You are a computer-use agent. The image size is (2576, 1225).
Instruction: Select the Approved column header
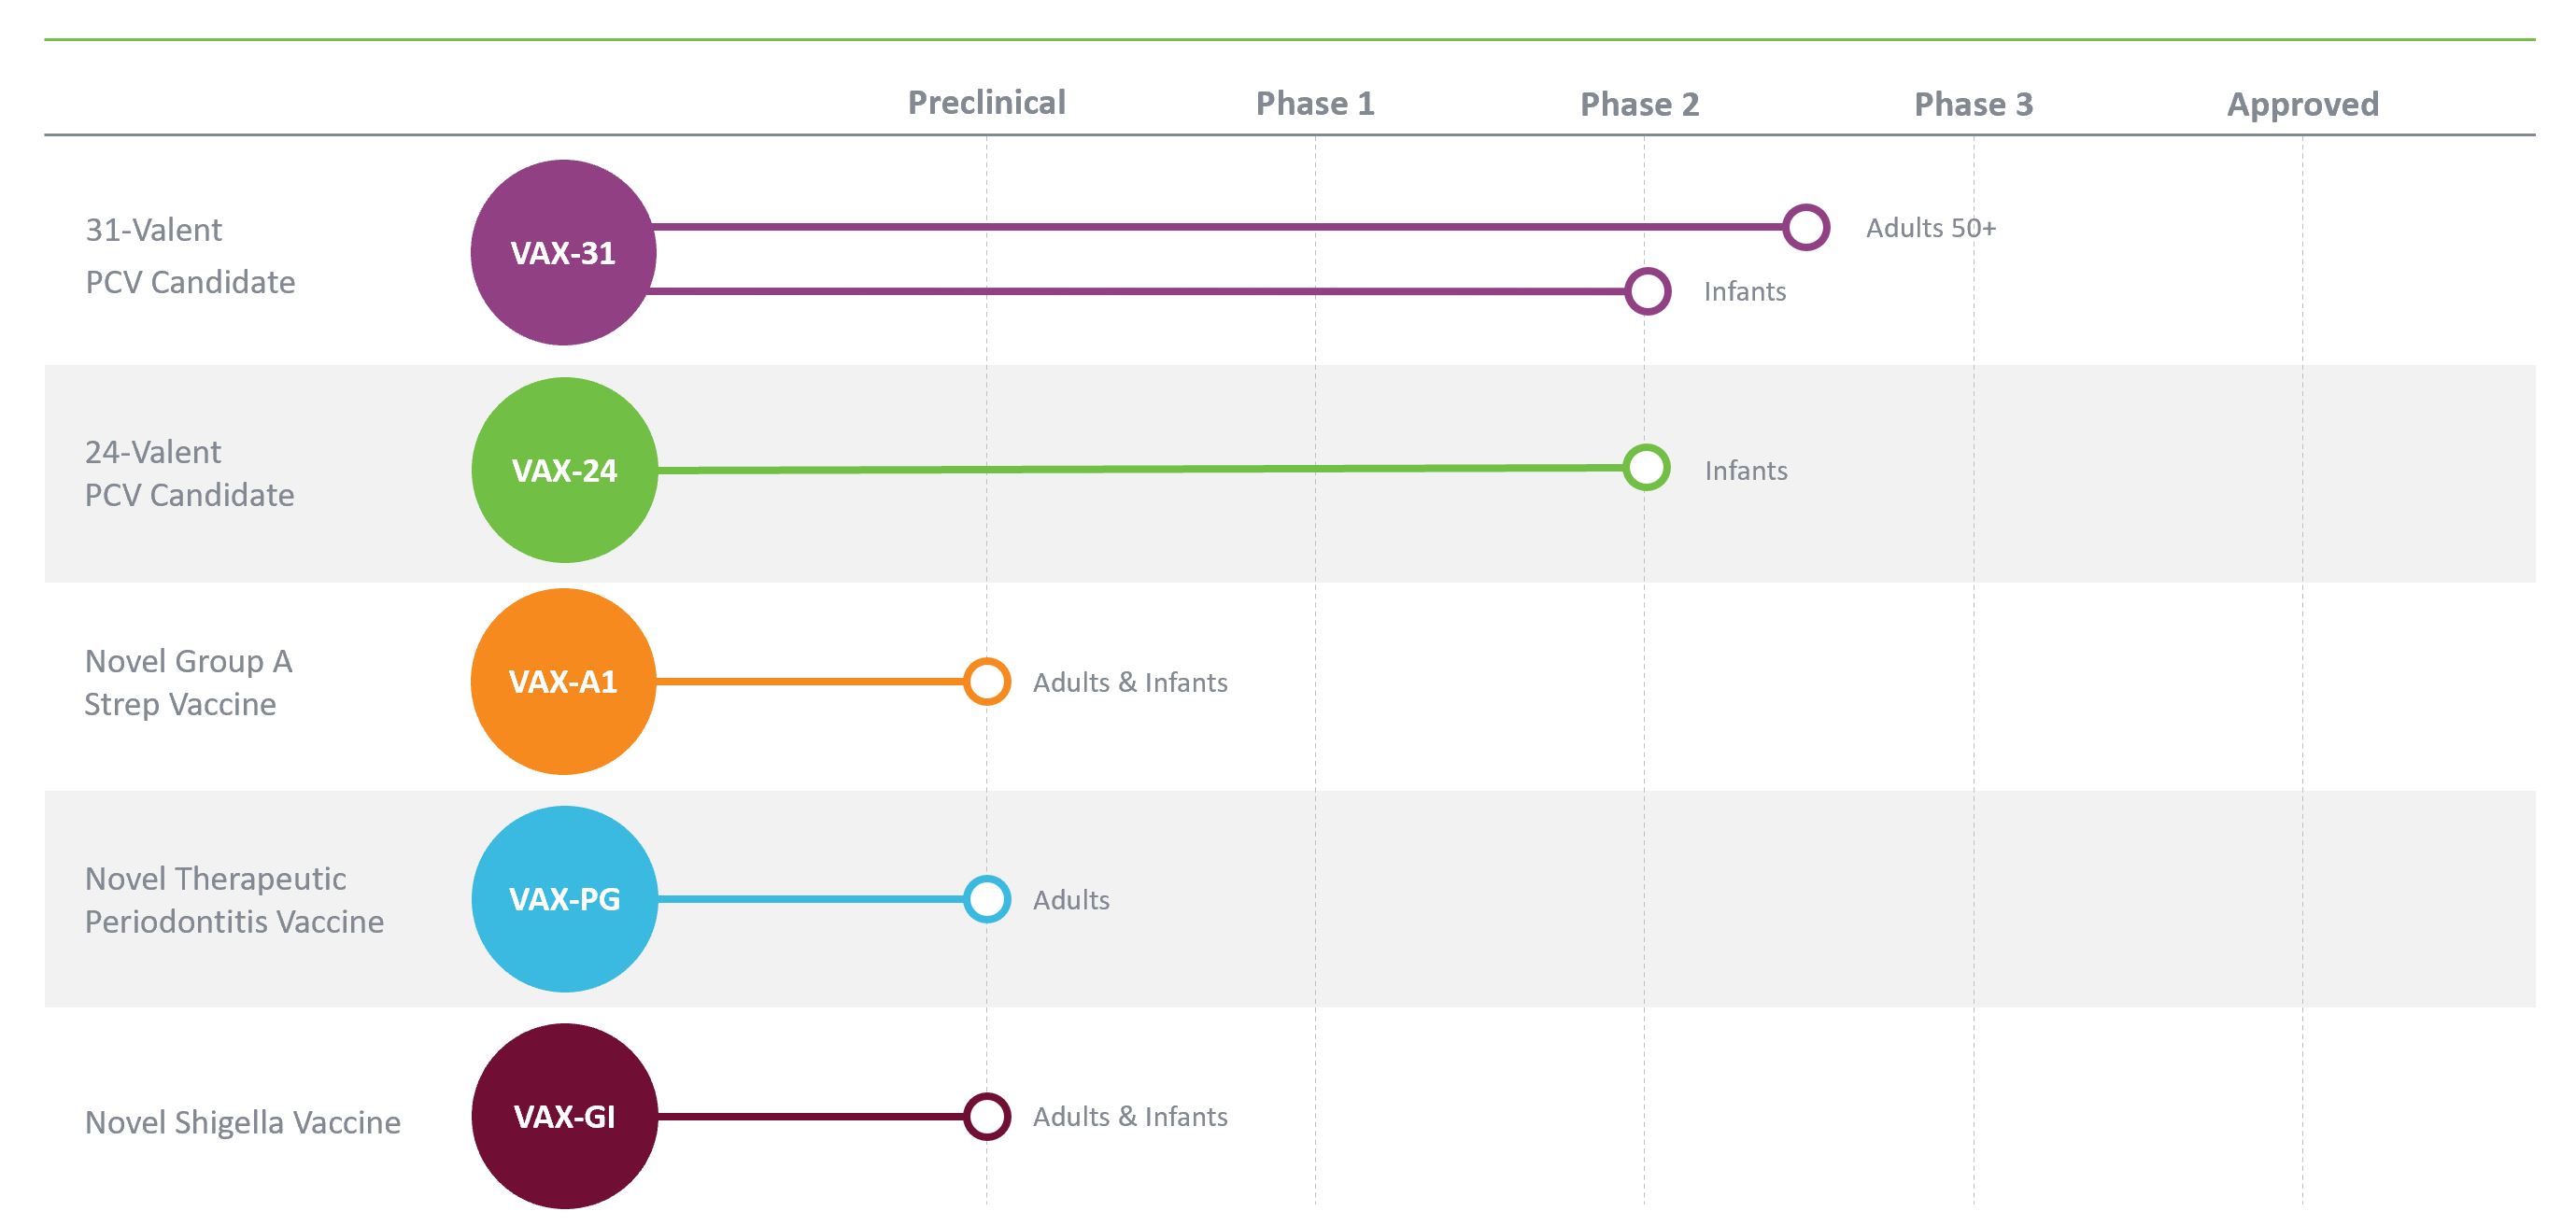click(x=2302, y=105)
